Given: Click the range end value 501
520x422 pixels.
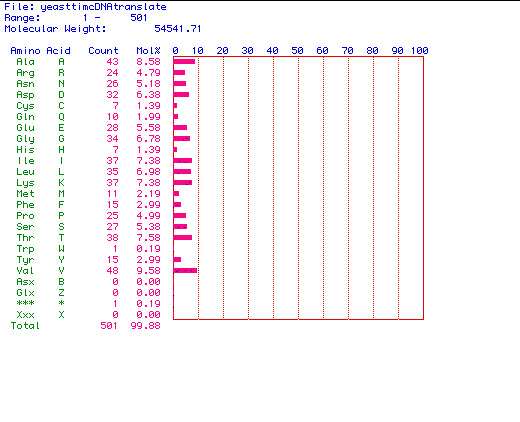Looking at the screenshot, I should (139, 18).
